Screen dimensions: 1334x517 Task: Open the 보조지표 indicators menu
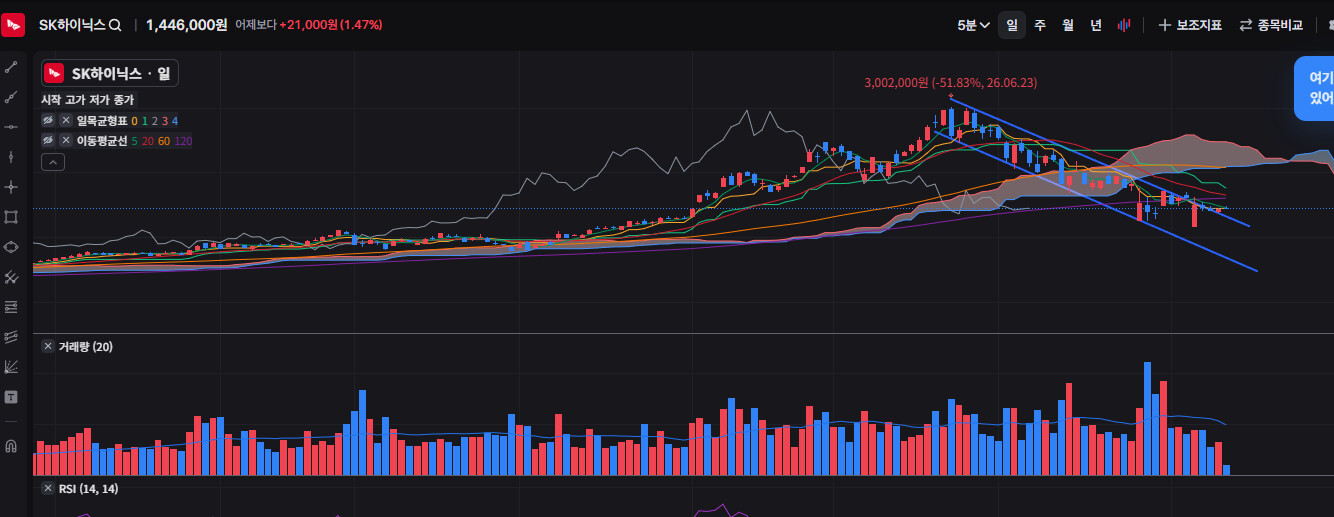pos(1190,25)
